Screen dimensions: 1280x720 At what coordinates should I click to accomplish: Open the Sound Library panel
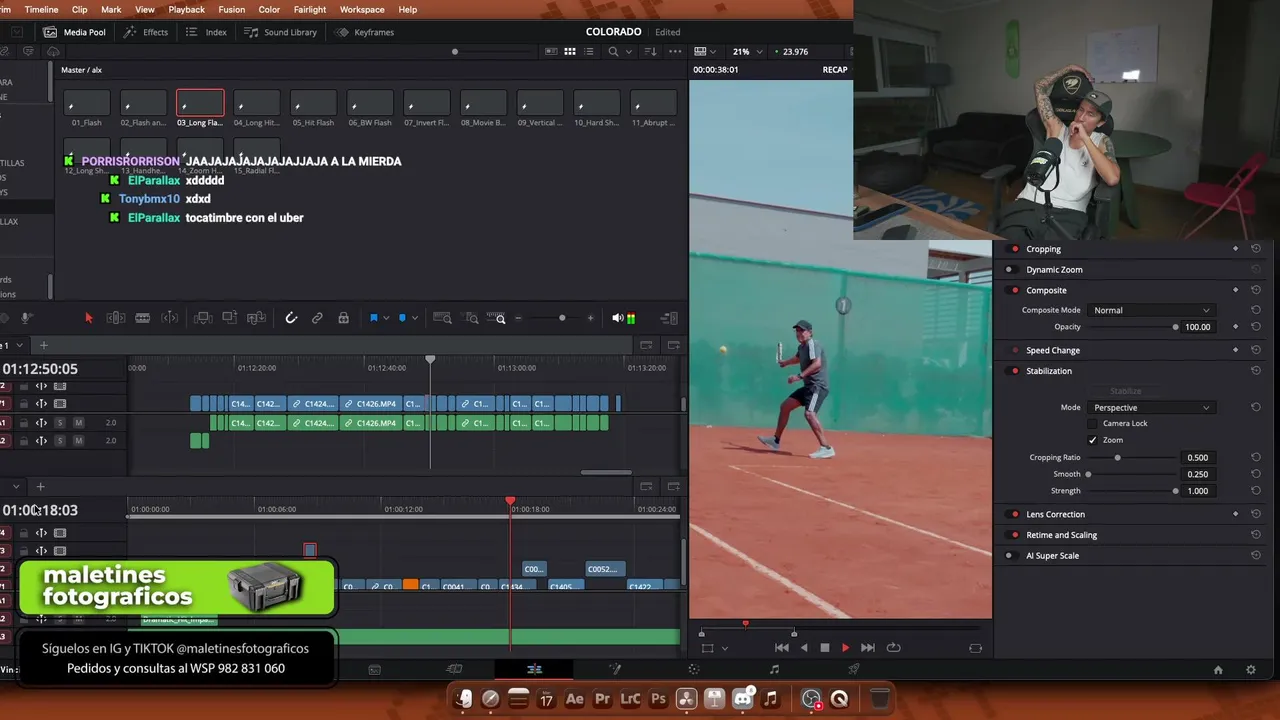280,32
